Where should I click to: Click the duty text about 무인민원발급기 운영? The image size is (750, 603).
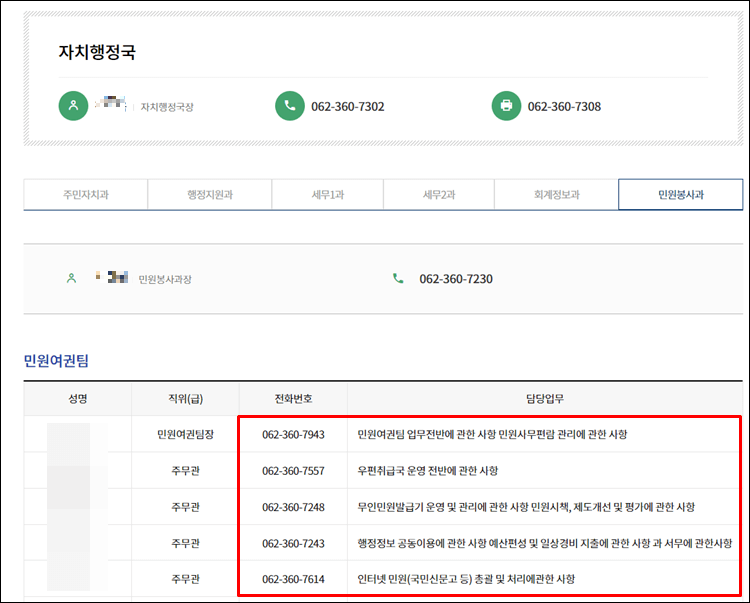pyautogui.click(x=526, y=507)
